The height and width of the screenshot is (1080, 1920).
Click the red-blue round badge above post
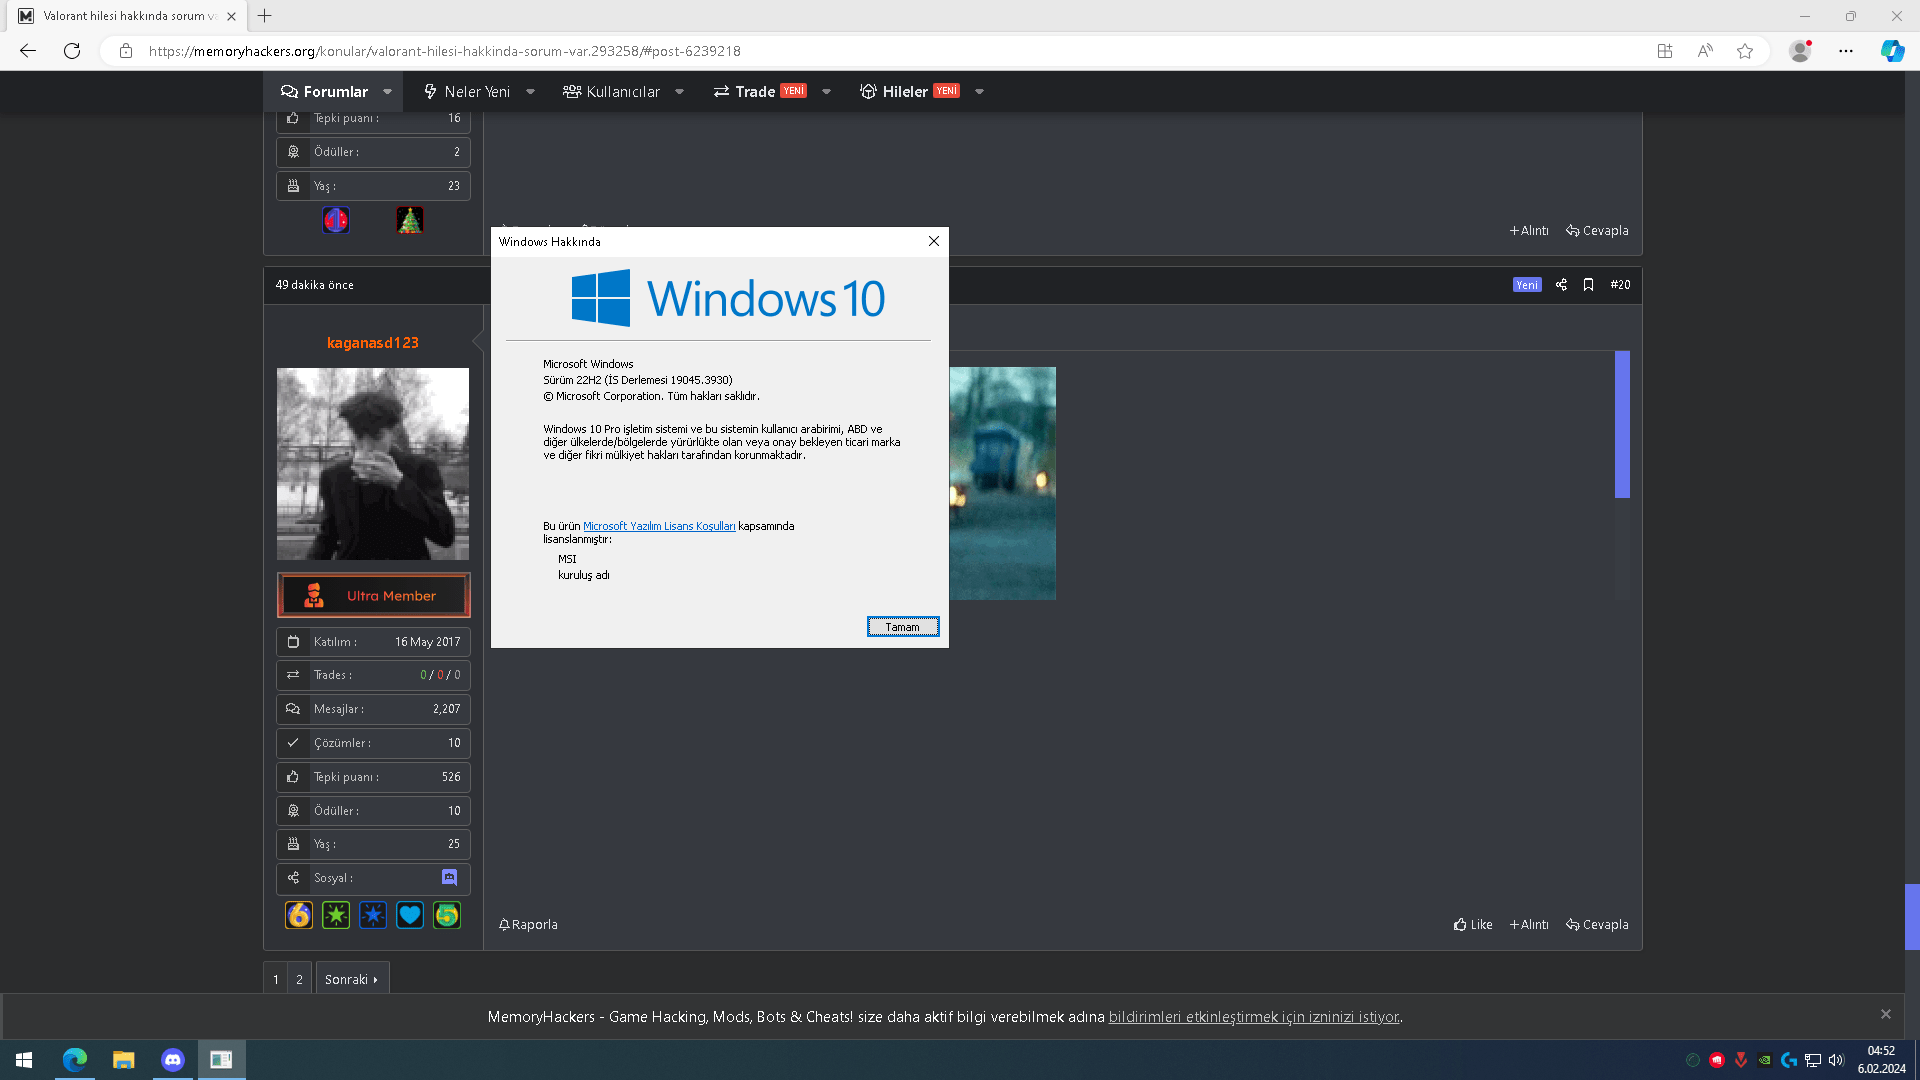pyautogui.click(x=336, y=220)
